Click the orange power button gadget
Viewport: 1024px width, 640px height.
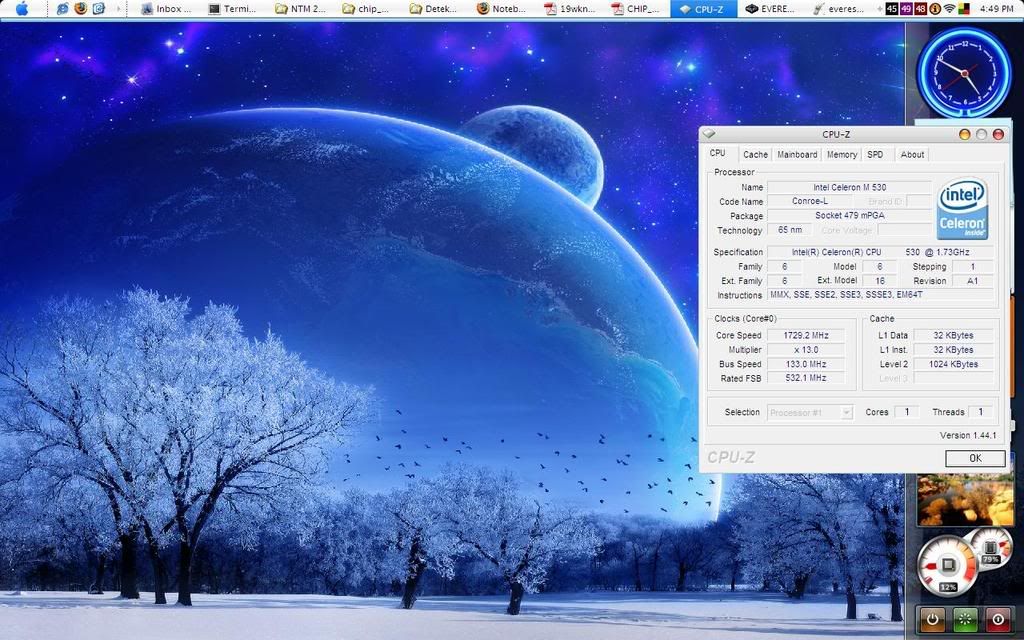(933, 619)
